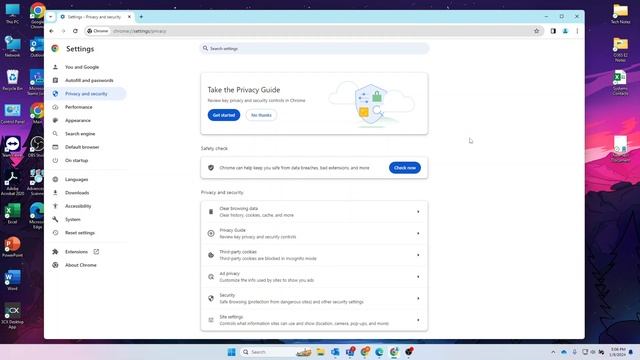Open the Tech Notes folder on desktop
This screenshot has height=360, width=640.
(620, 13)
